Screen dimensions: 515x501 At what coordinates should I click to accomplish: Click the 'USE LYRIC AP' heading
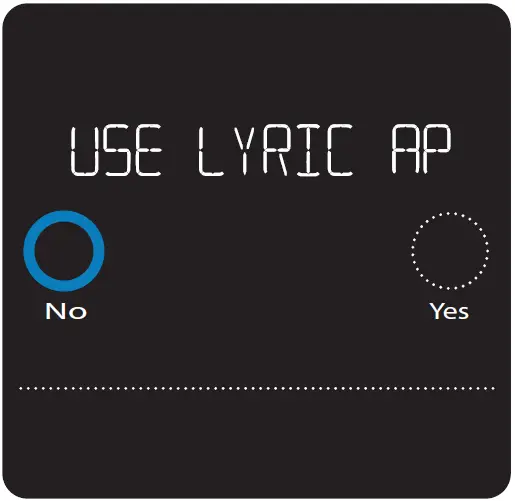coord(261,150)
